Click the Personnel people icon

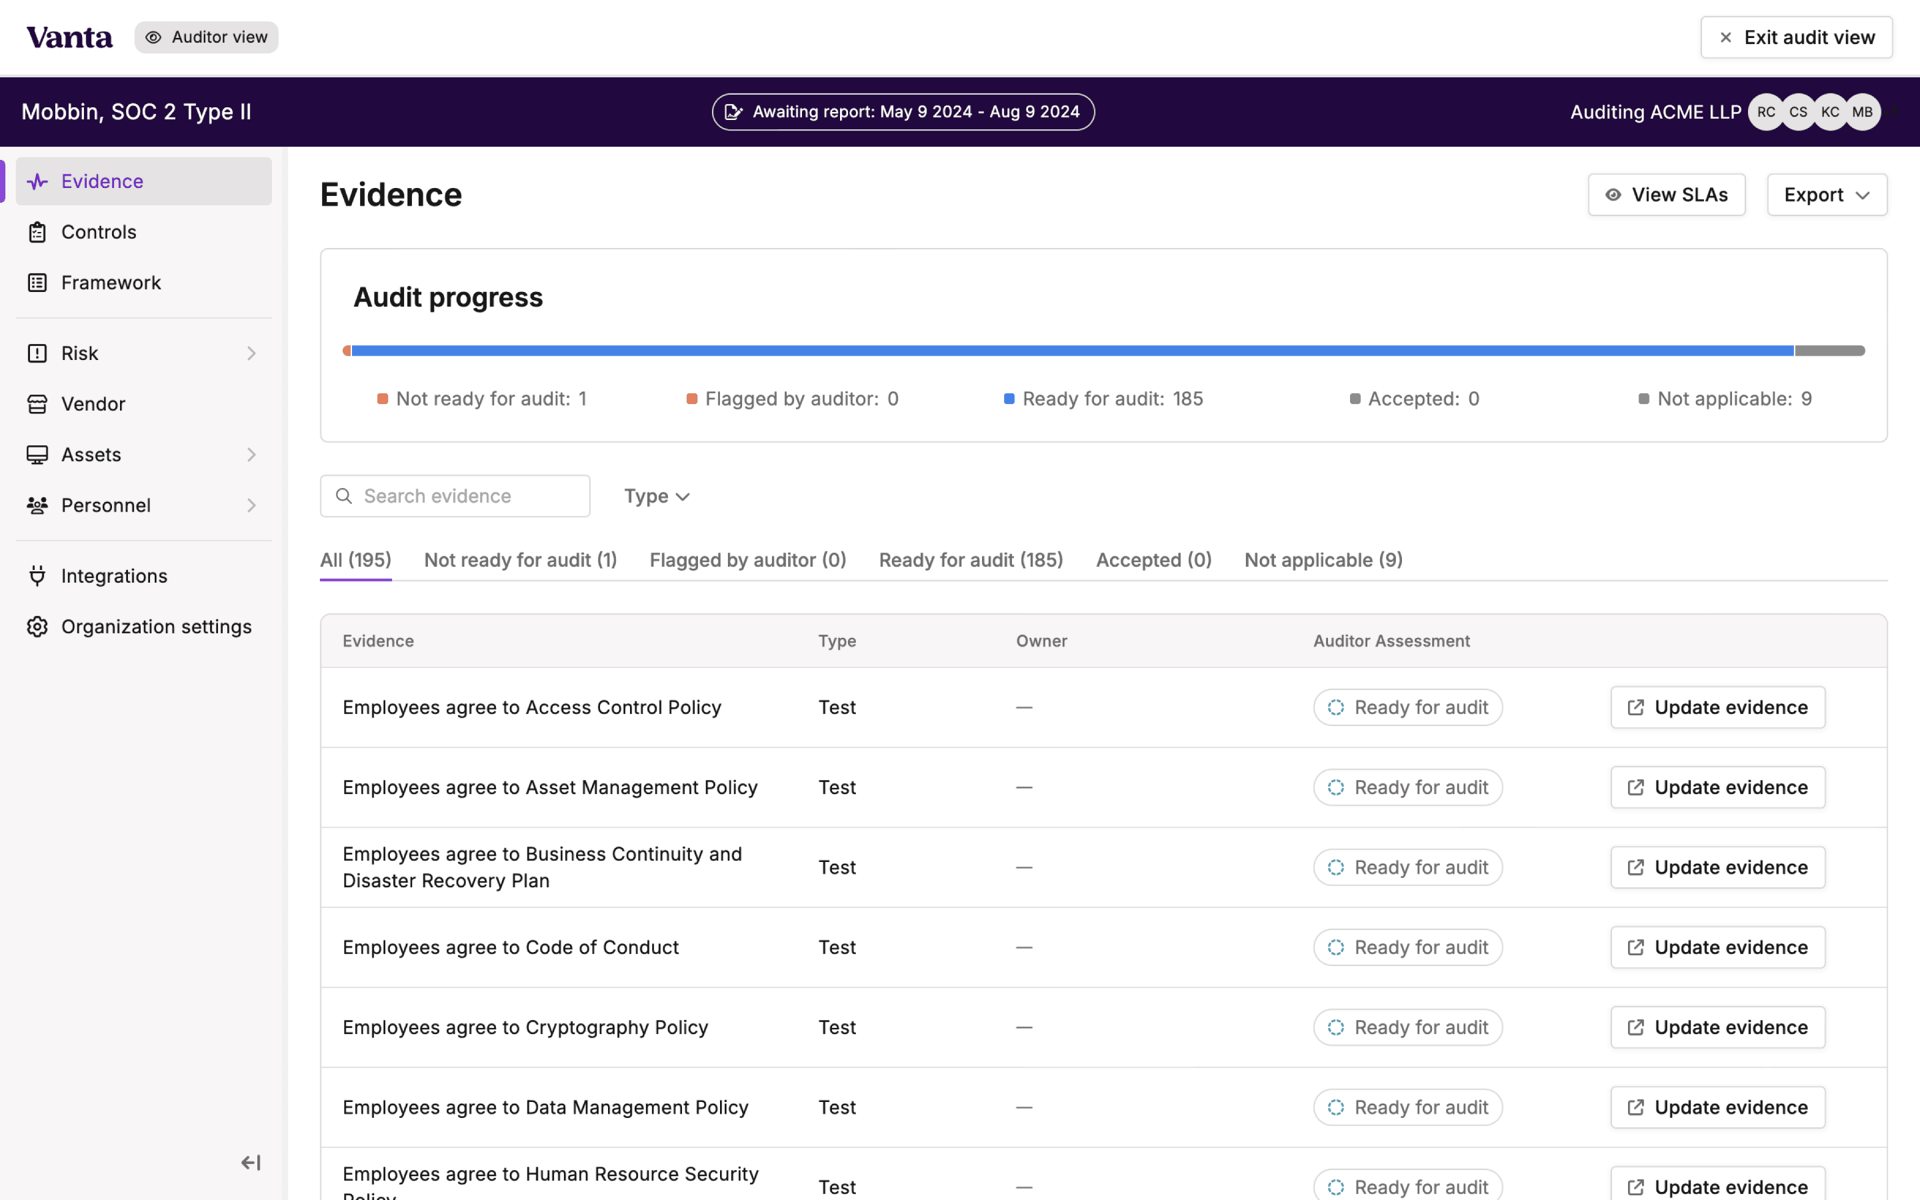point(37,505)
